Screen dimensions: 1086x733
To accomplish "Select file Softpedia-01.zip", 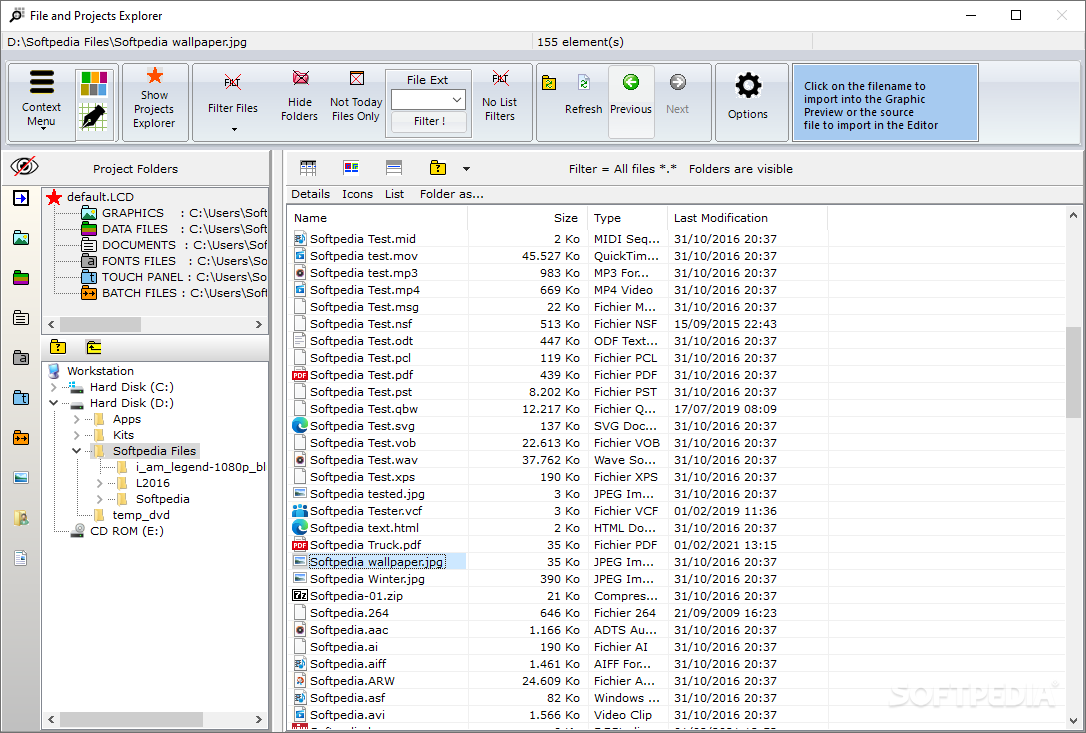I will click(356, 596).
